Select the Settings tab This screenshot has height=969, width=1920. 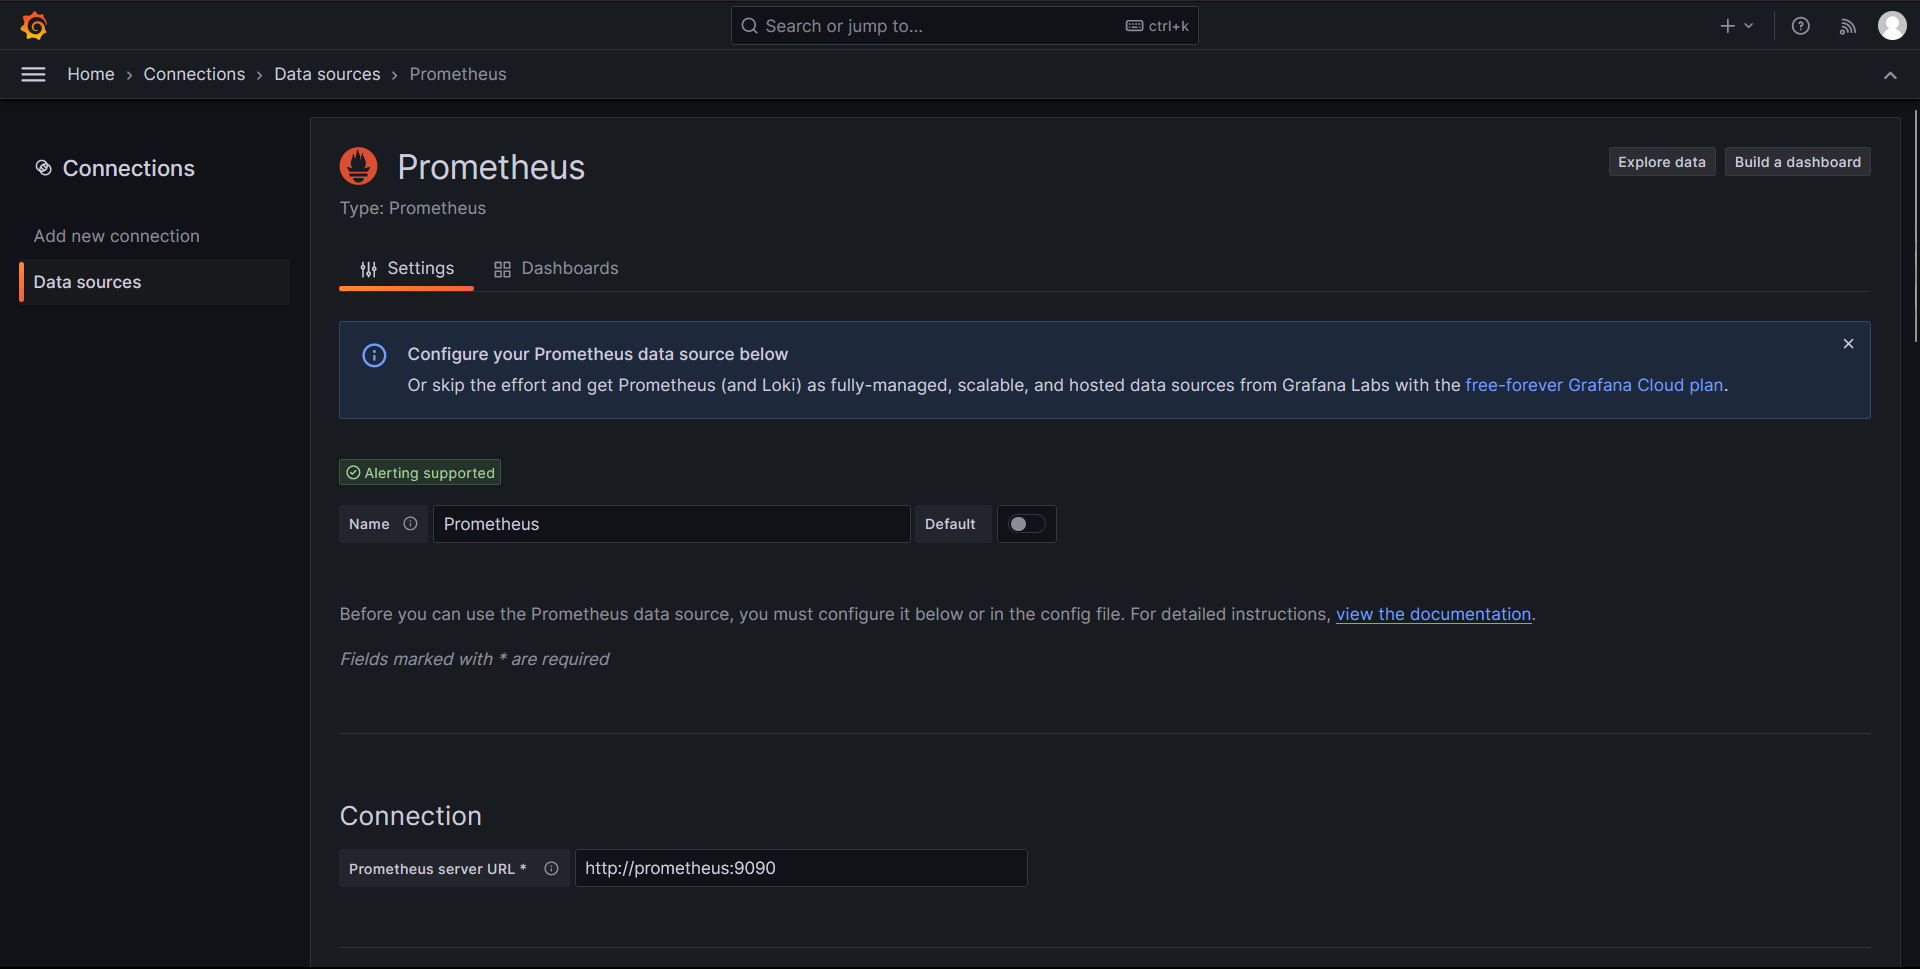pos(407,268)
